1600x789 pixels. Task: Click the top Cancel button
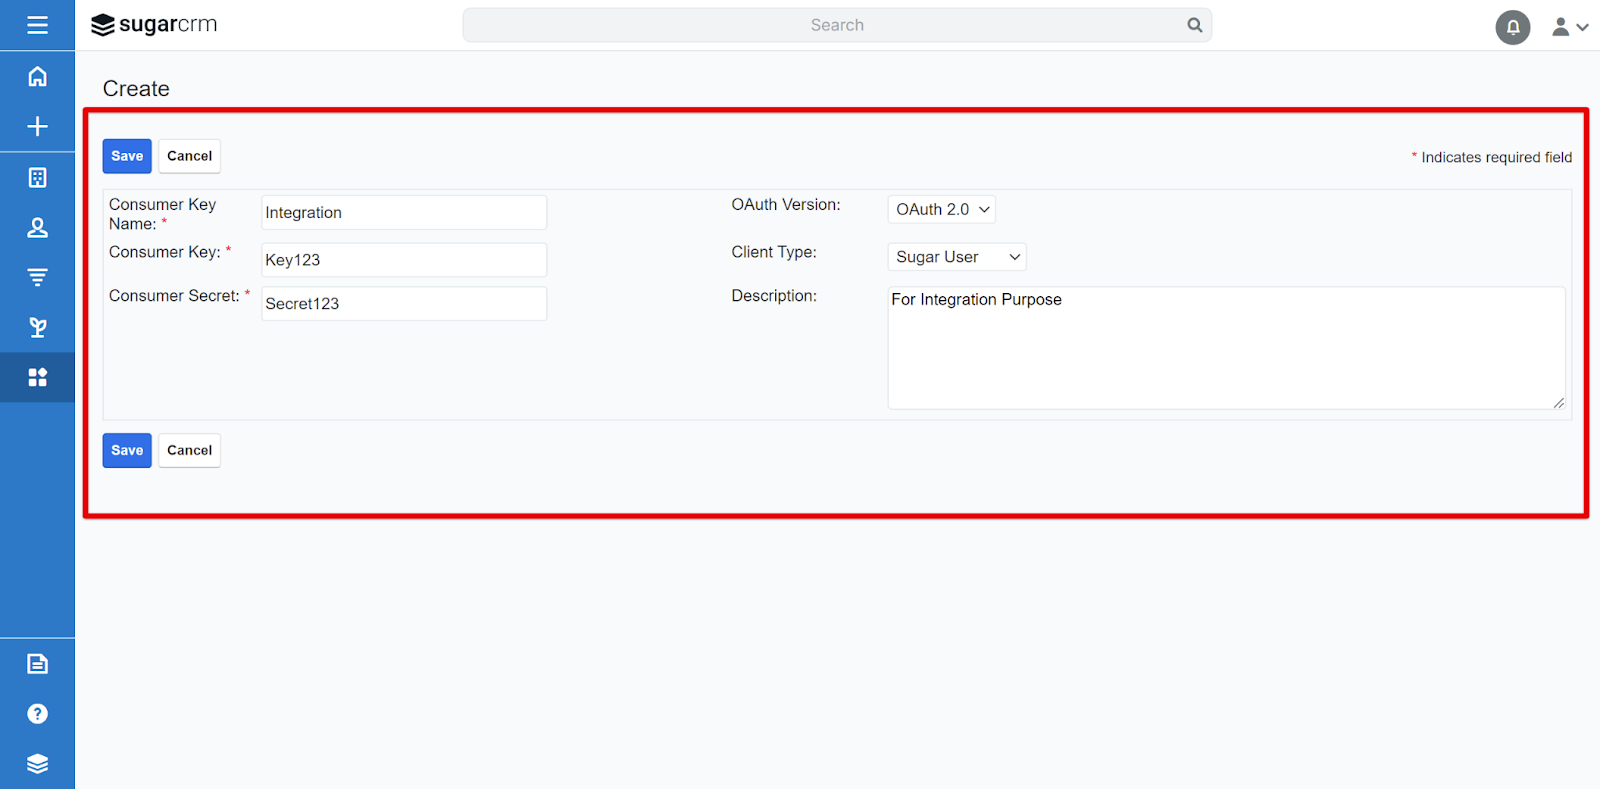(189, 156)
